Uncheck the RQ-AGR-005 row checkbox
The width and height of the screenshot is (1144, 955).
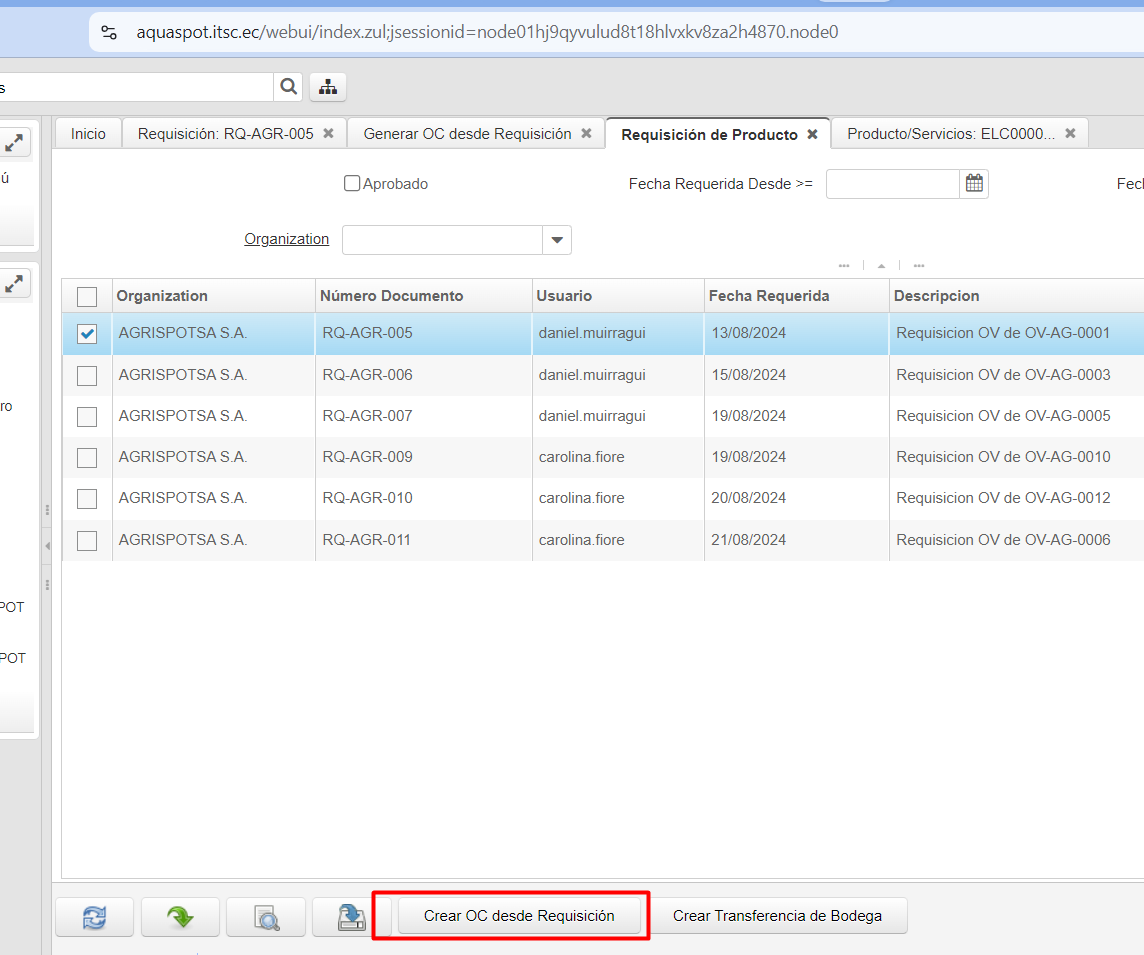coord(87,334)
